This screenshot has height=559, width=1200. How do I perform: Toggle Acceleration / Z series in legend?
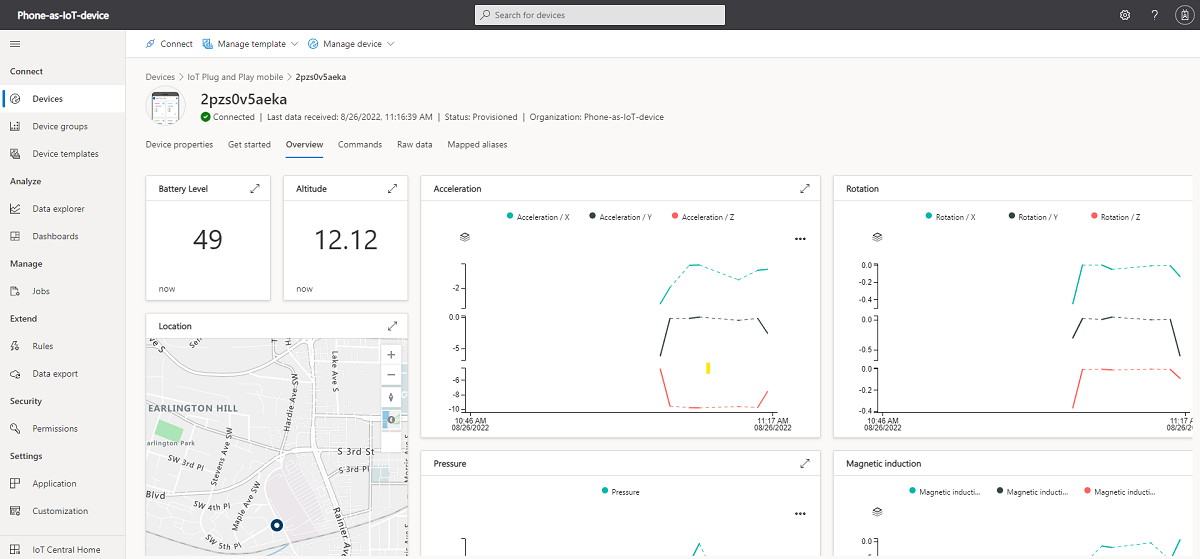click(702, 217)
